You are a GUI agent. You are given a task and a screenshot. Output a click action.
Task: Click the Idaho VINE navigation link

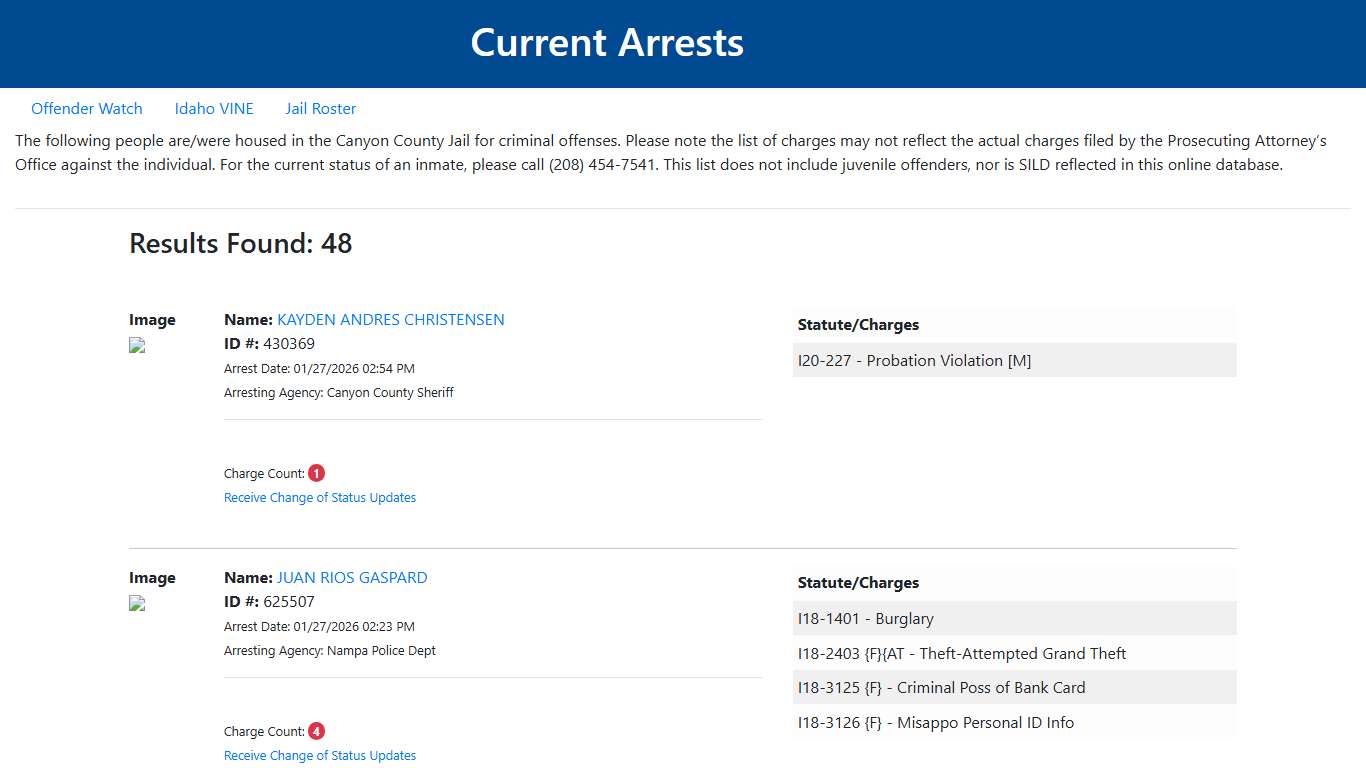214,108
